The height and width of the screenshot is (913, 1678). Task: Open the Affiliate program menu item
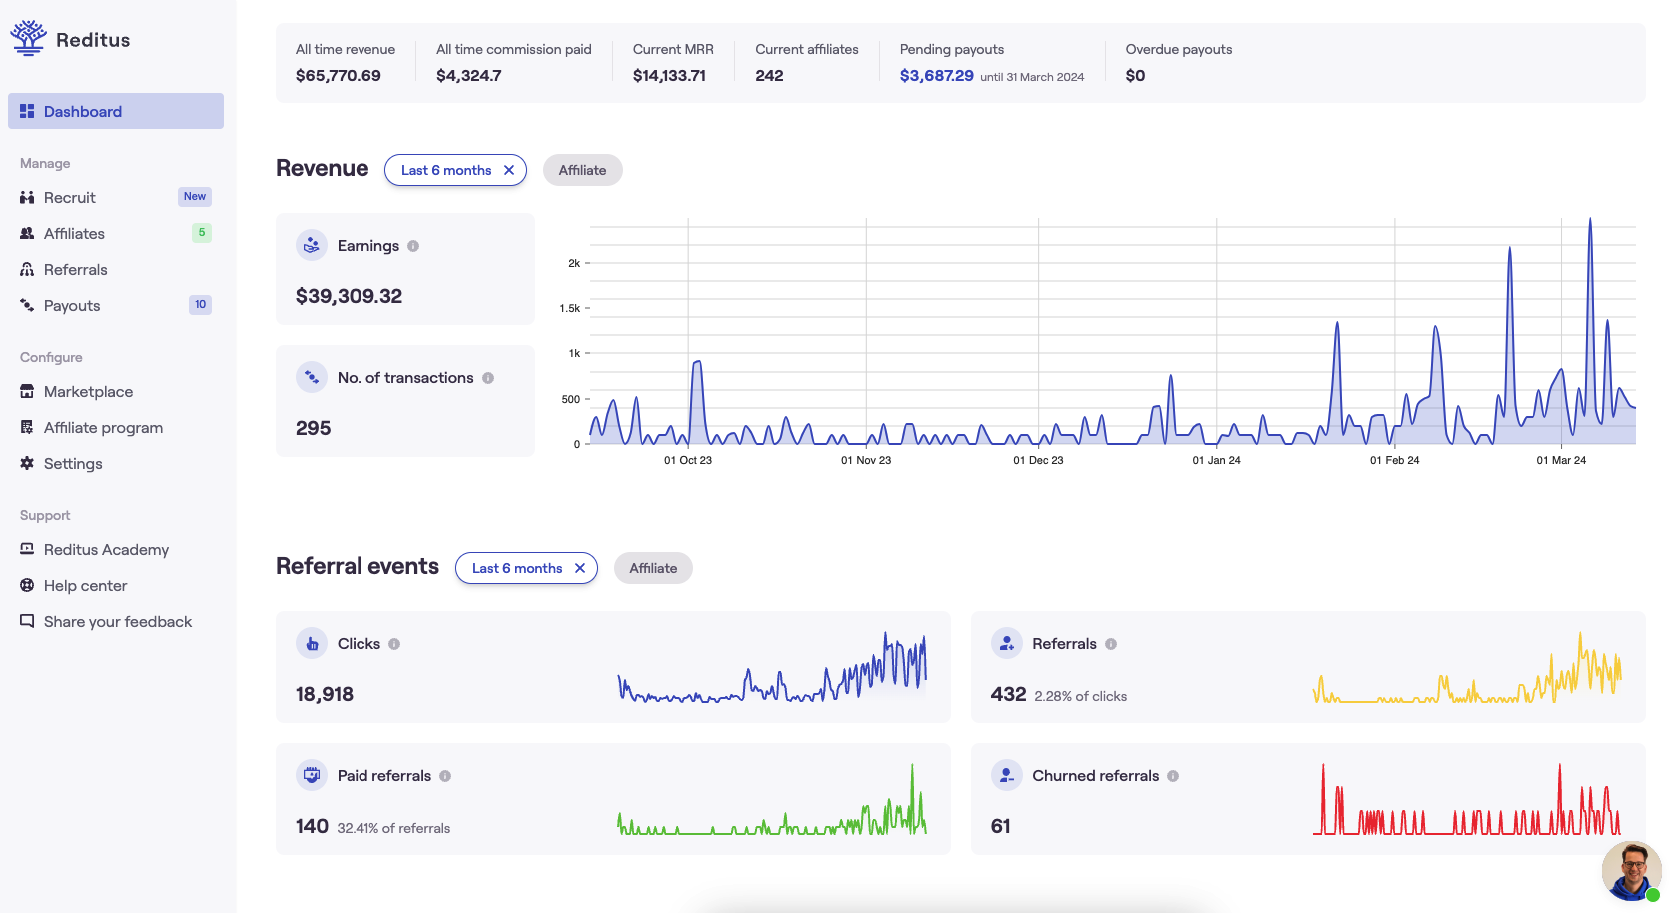103,427
